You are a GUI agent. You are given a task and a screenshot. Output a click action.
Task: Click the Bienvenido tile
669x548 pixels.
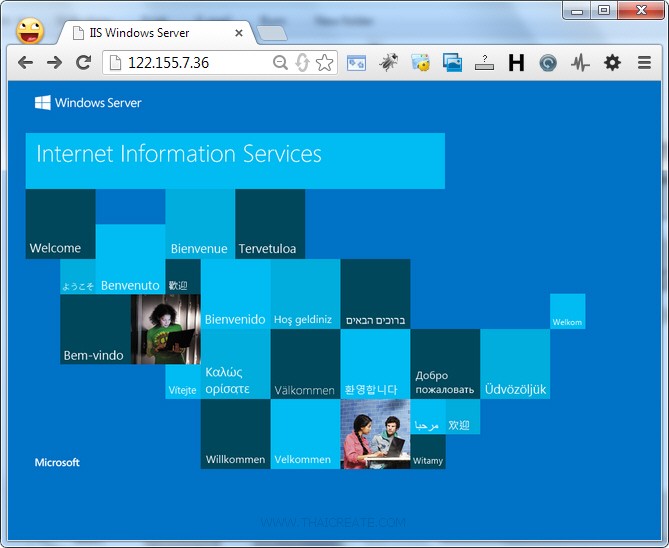tap(236, 294)
